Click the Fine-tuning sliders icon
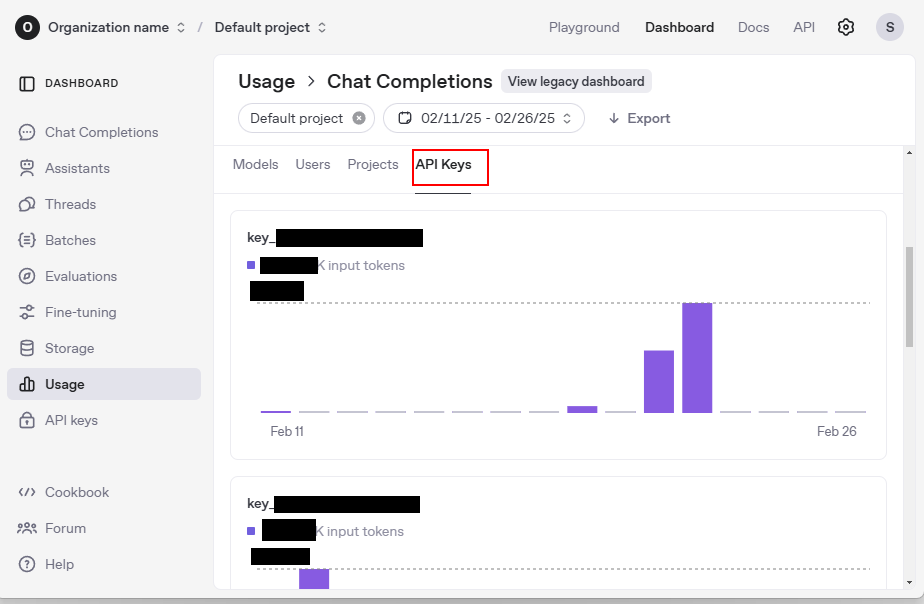 click(x=27, y=312)
